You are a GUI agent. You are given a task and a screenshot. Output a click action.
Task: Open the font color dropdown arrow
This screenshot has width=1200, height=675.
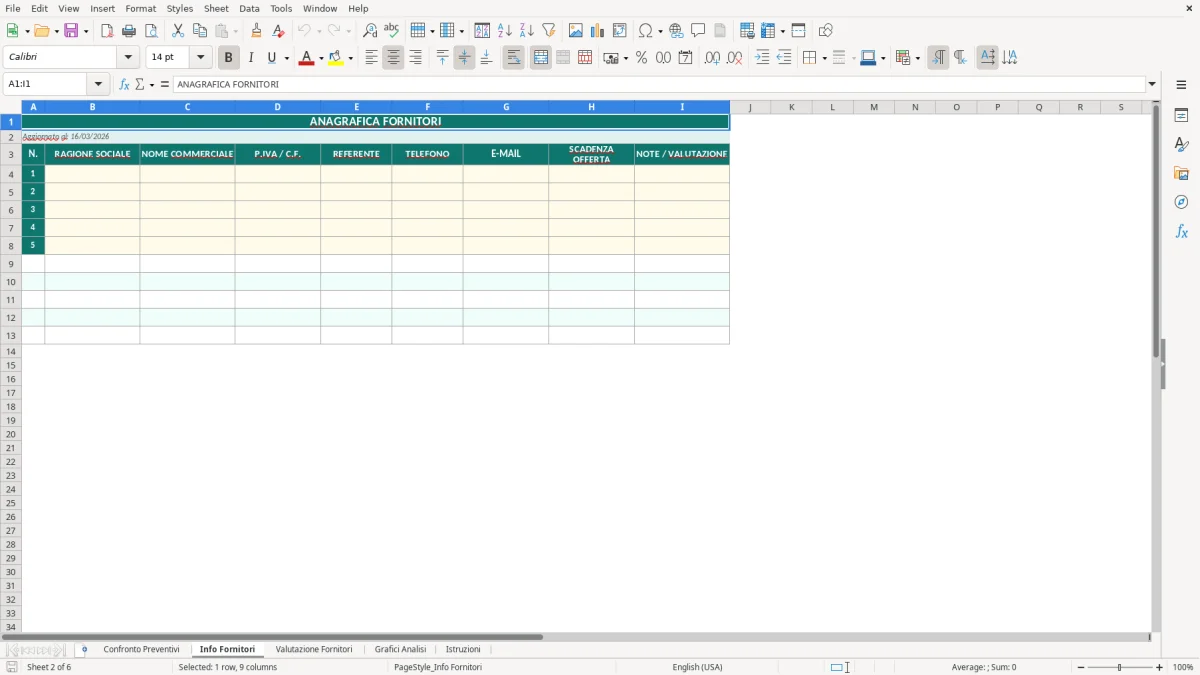click(x=320, y=58)
